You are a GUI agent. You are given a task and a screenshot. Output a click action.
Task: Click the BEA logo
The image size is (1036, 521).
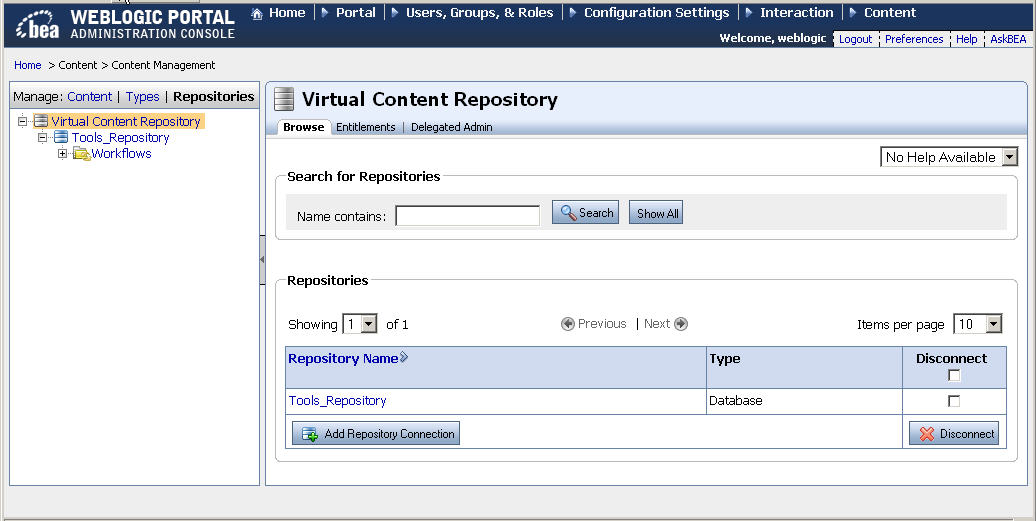pos(38,24)
